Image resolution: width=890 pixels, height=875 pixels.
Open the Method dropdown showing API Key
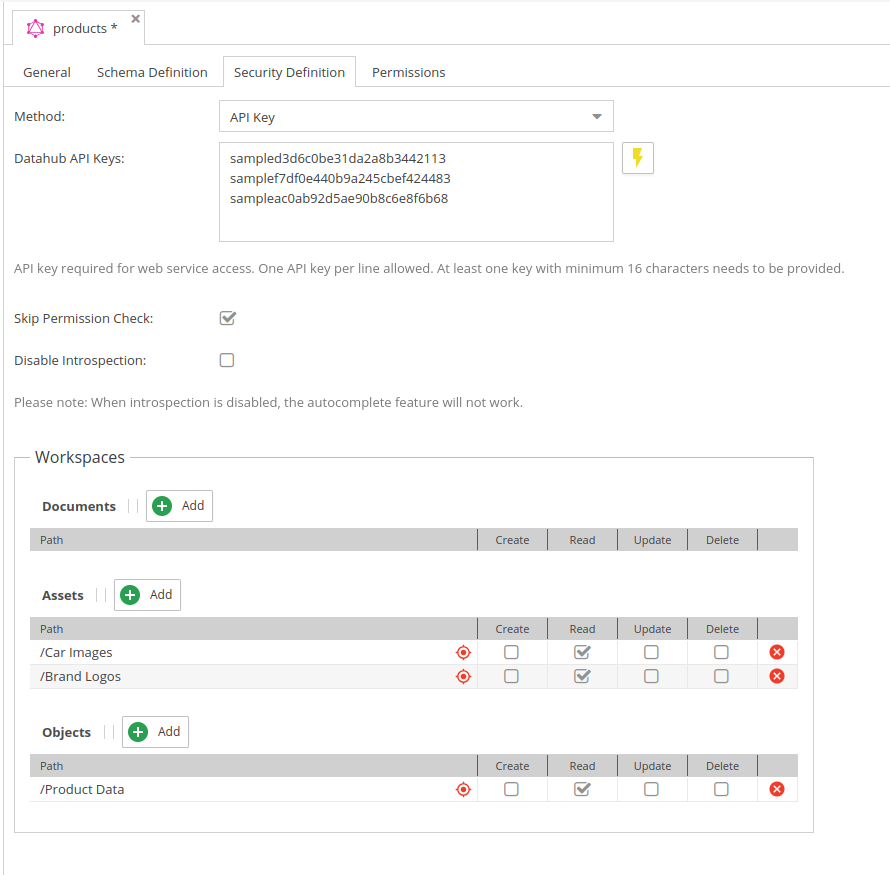tap(415, 117)
